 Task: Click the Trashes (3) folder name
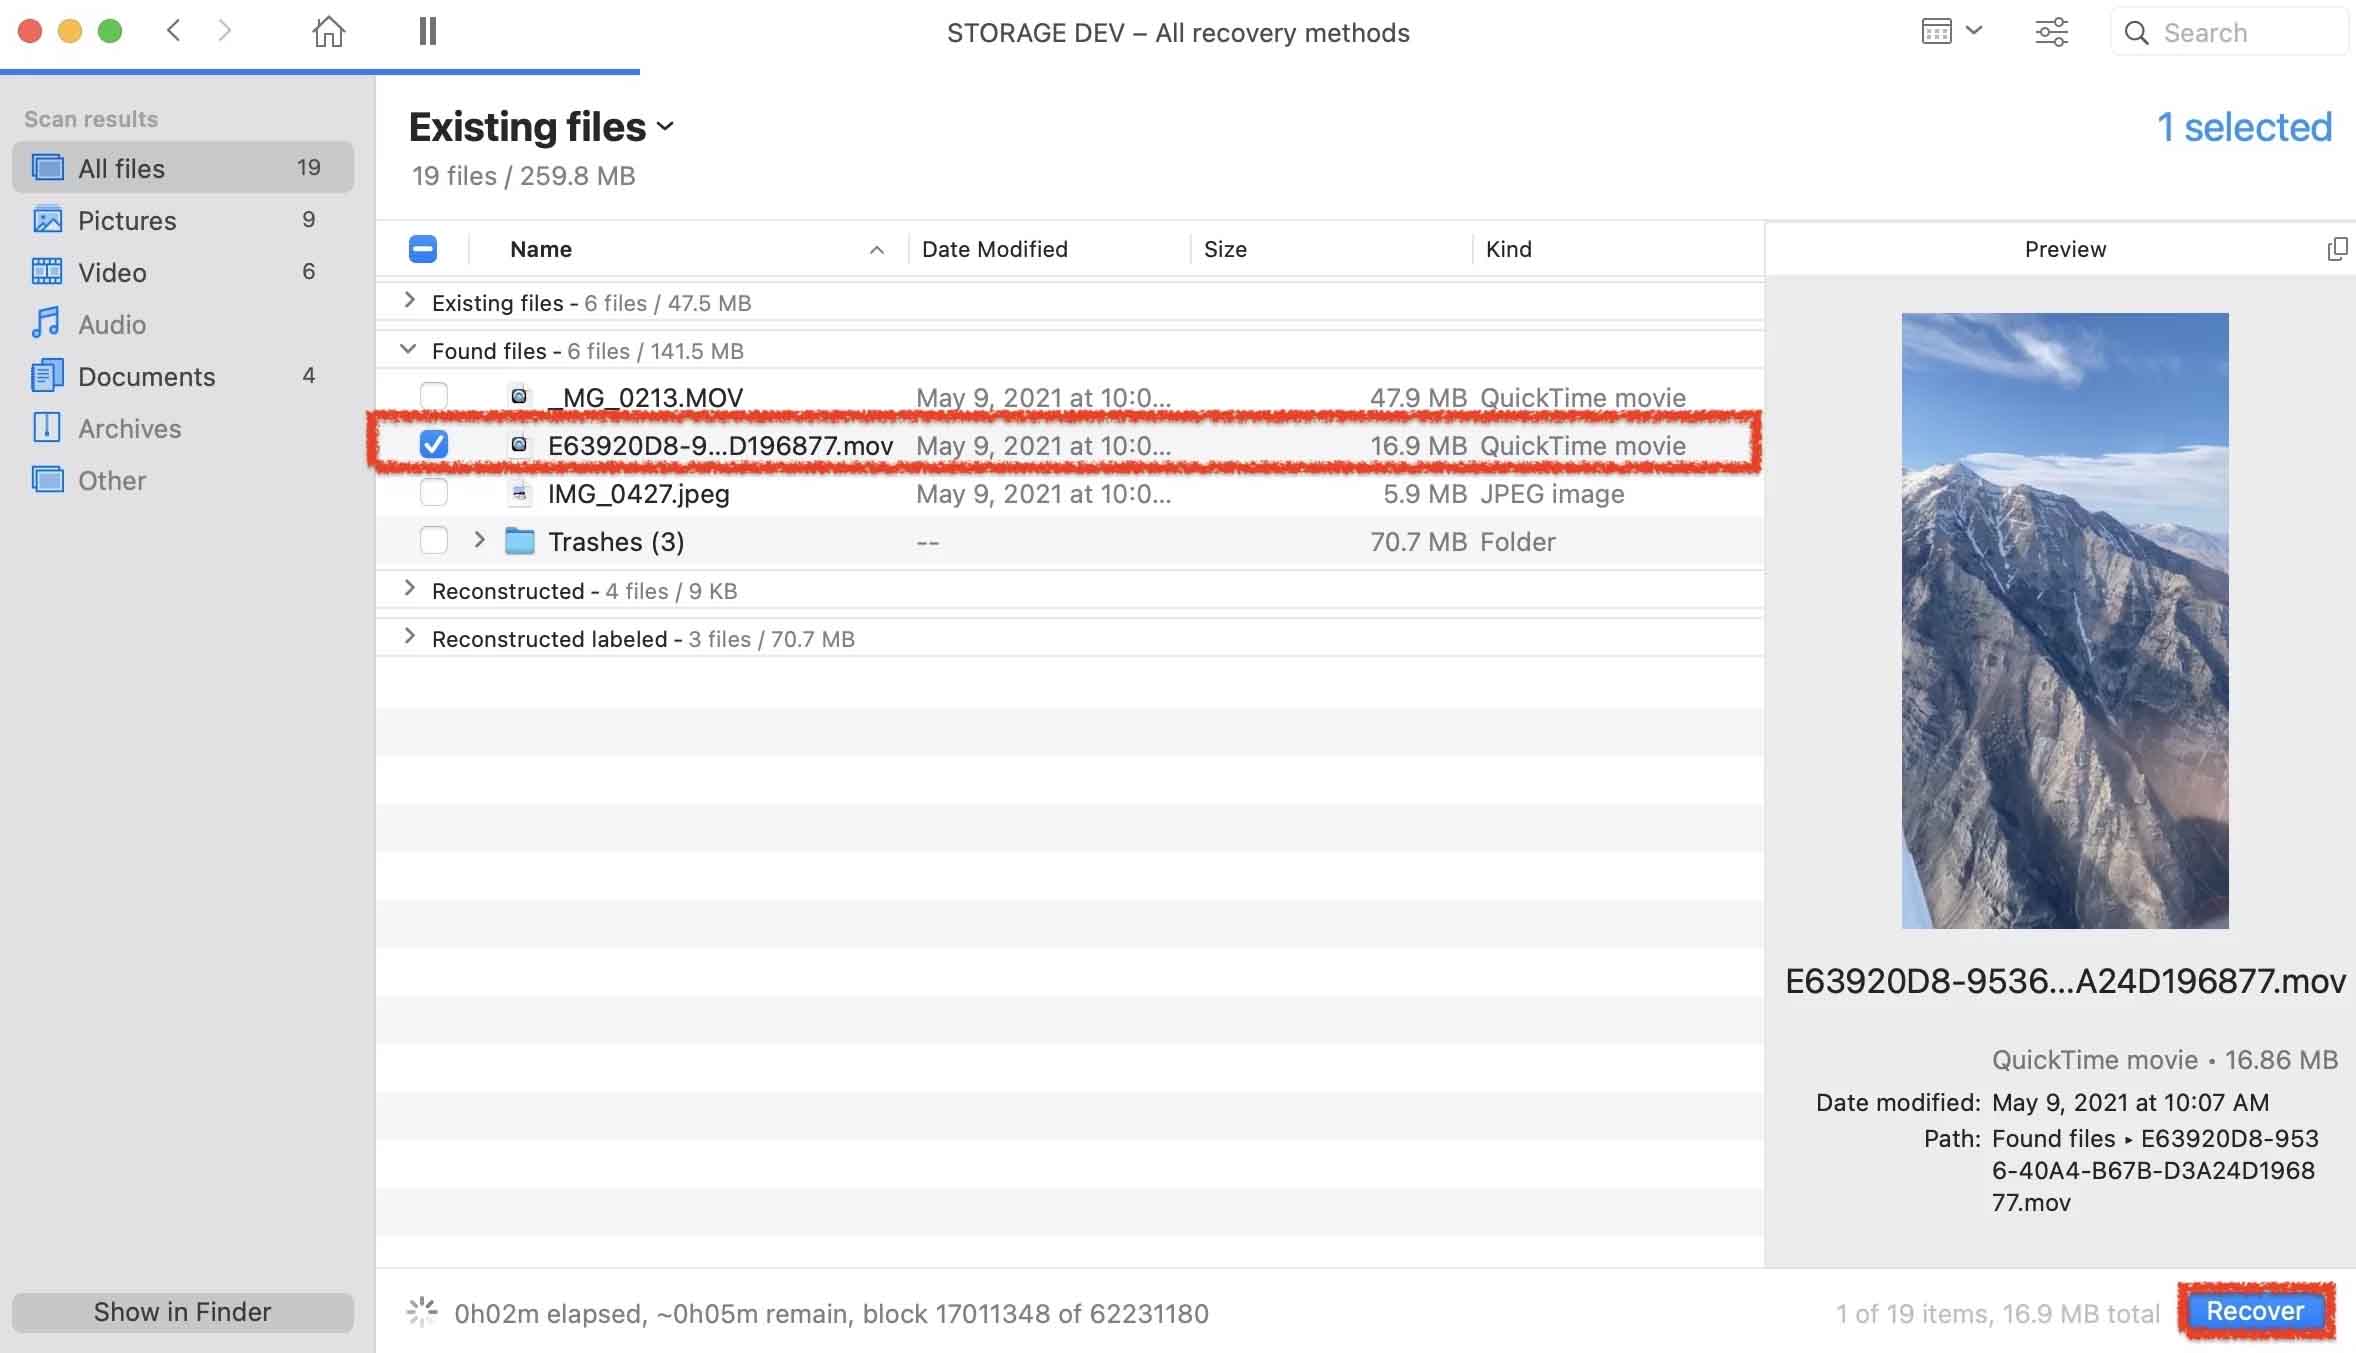pos(616,541)
